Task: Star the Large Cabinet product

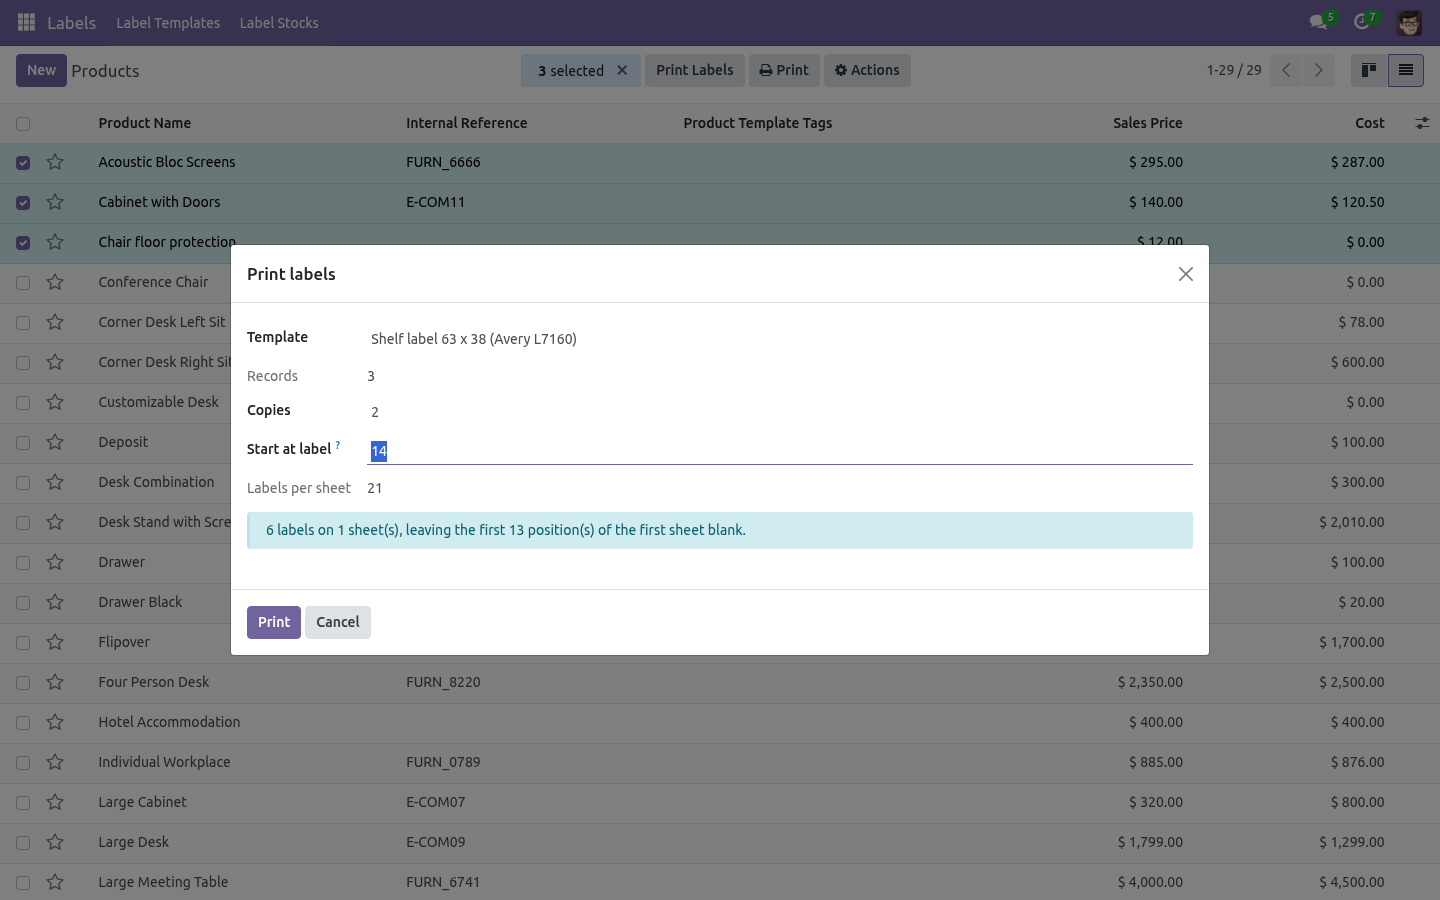Action: 55,802
